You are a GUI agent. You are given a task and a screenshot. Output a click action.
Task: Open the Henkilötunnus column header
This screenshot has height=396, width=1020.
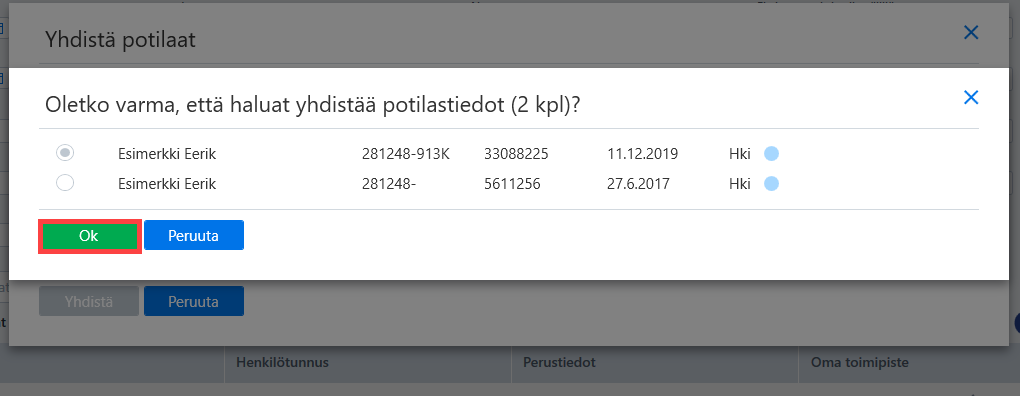click(x=282, y=363)
